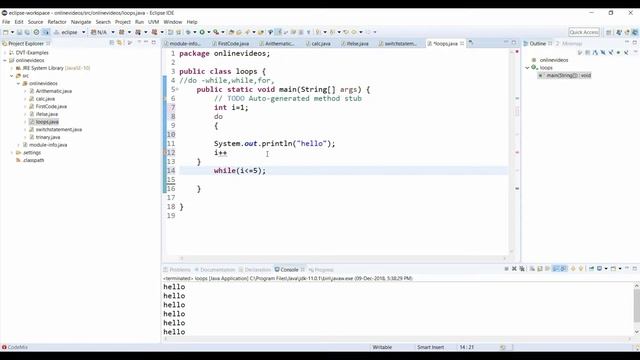640x360 pixels.
Task: Collapse the src folder in Project Explorer
Action: coord(11,76)
